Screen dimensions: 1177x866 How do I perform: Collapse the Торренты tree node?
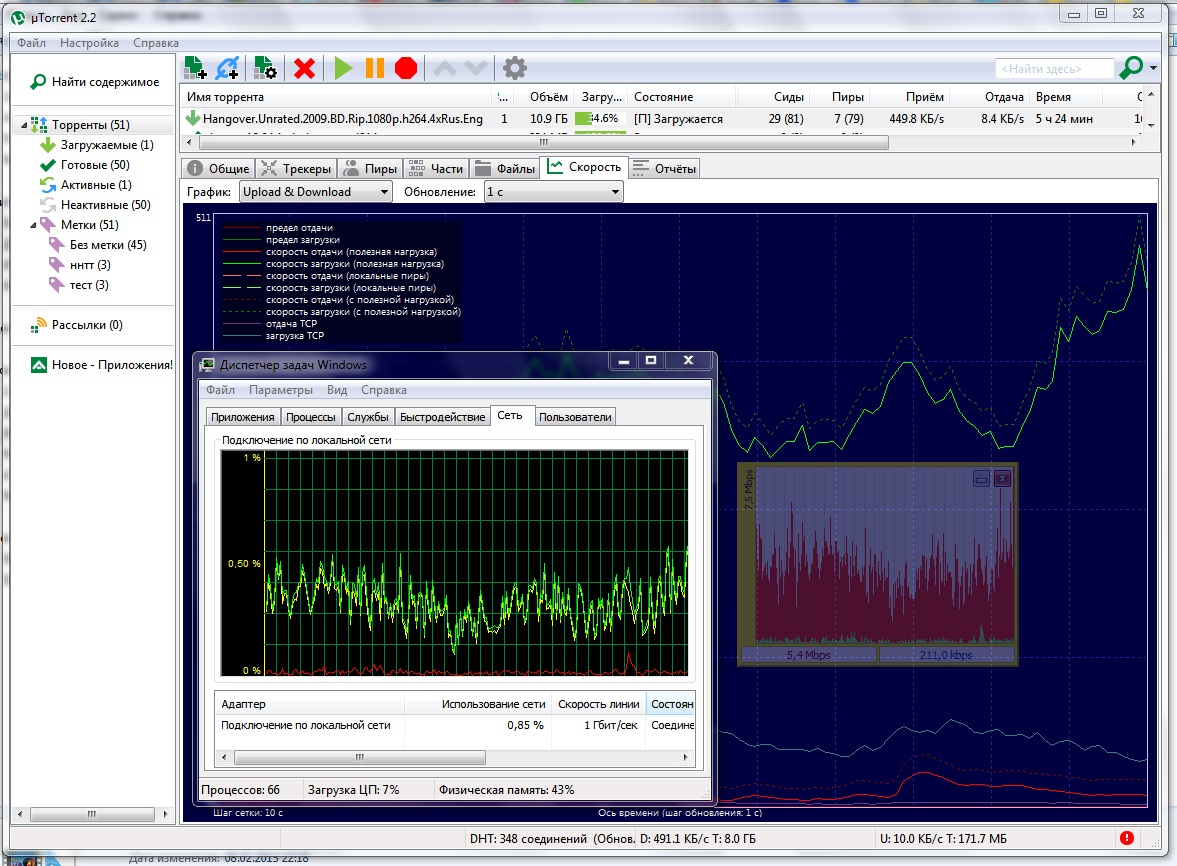pyautogui.click(x=23, y=126)
